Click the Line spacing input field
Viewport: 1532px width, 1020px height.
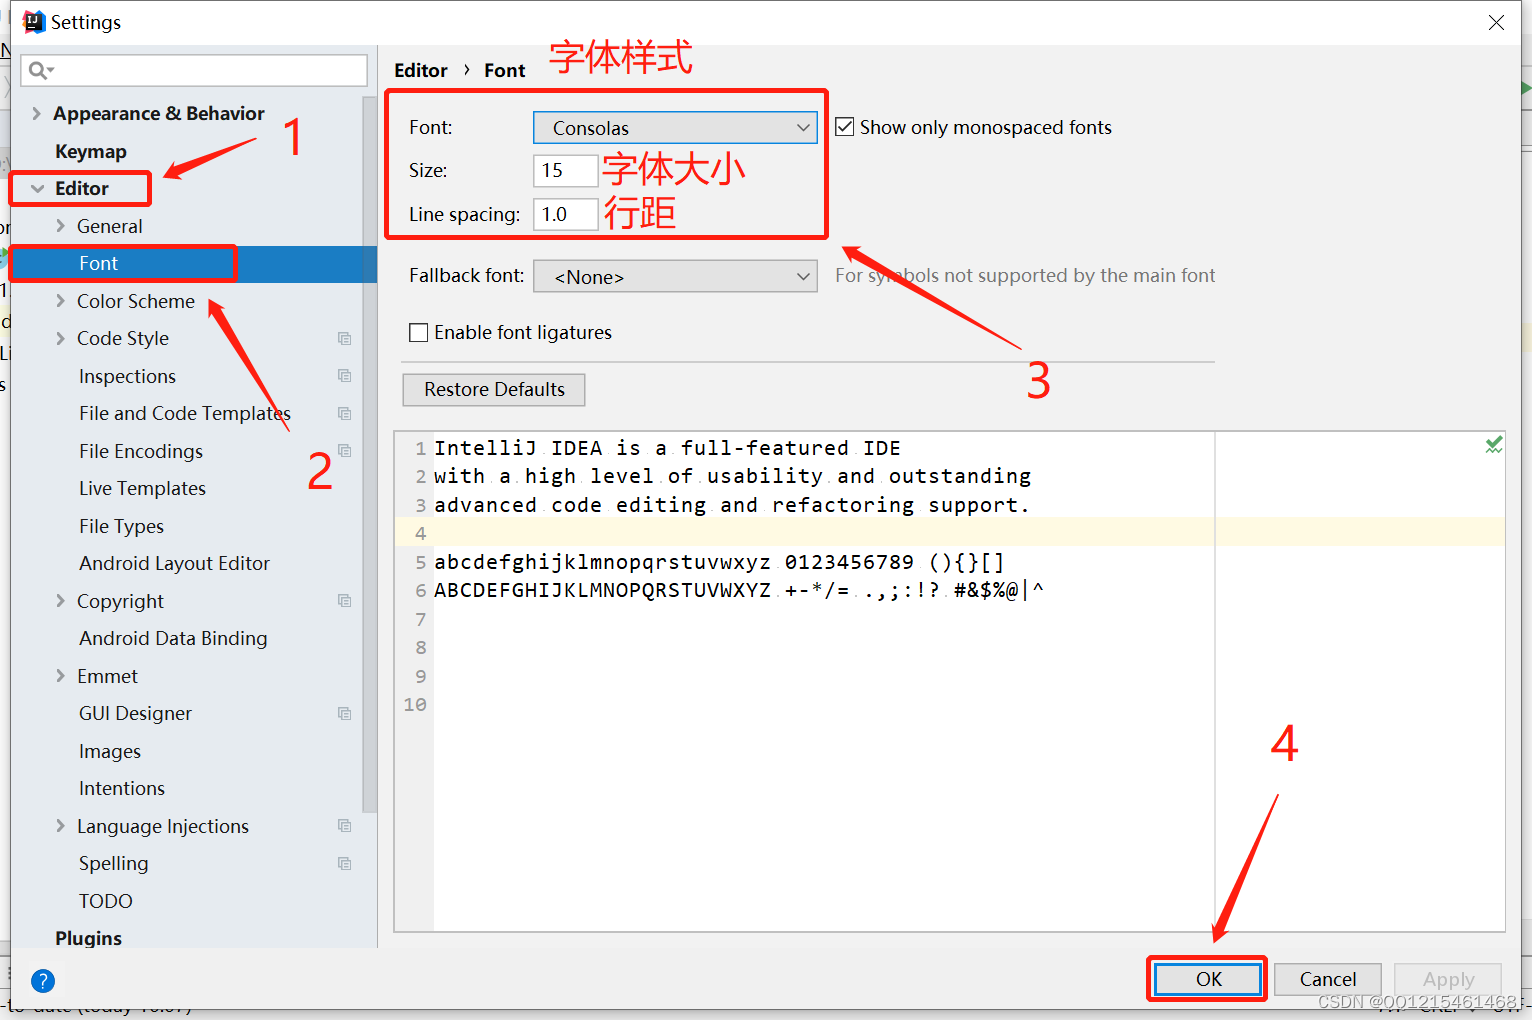point(566,214)
